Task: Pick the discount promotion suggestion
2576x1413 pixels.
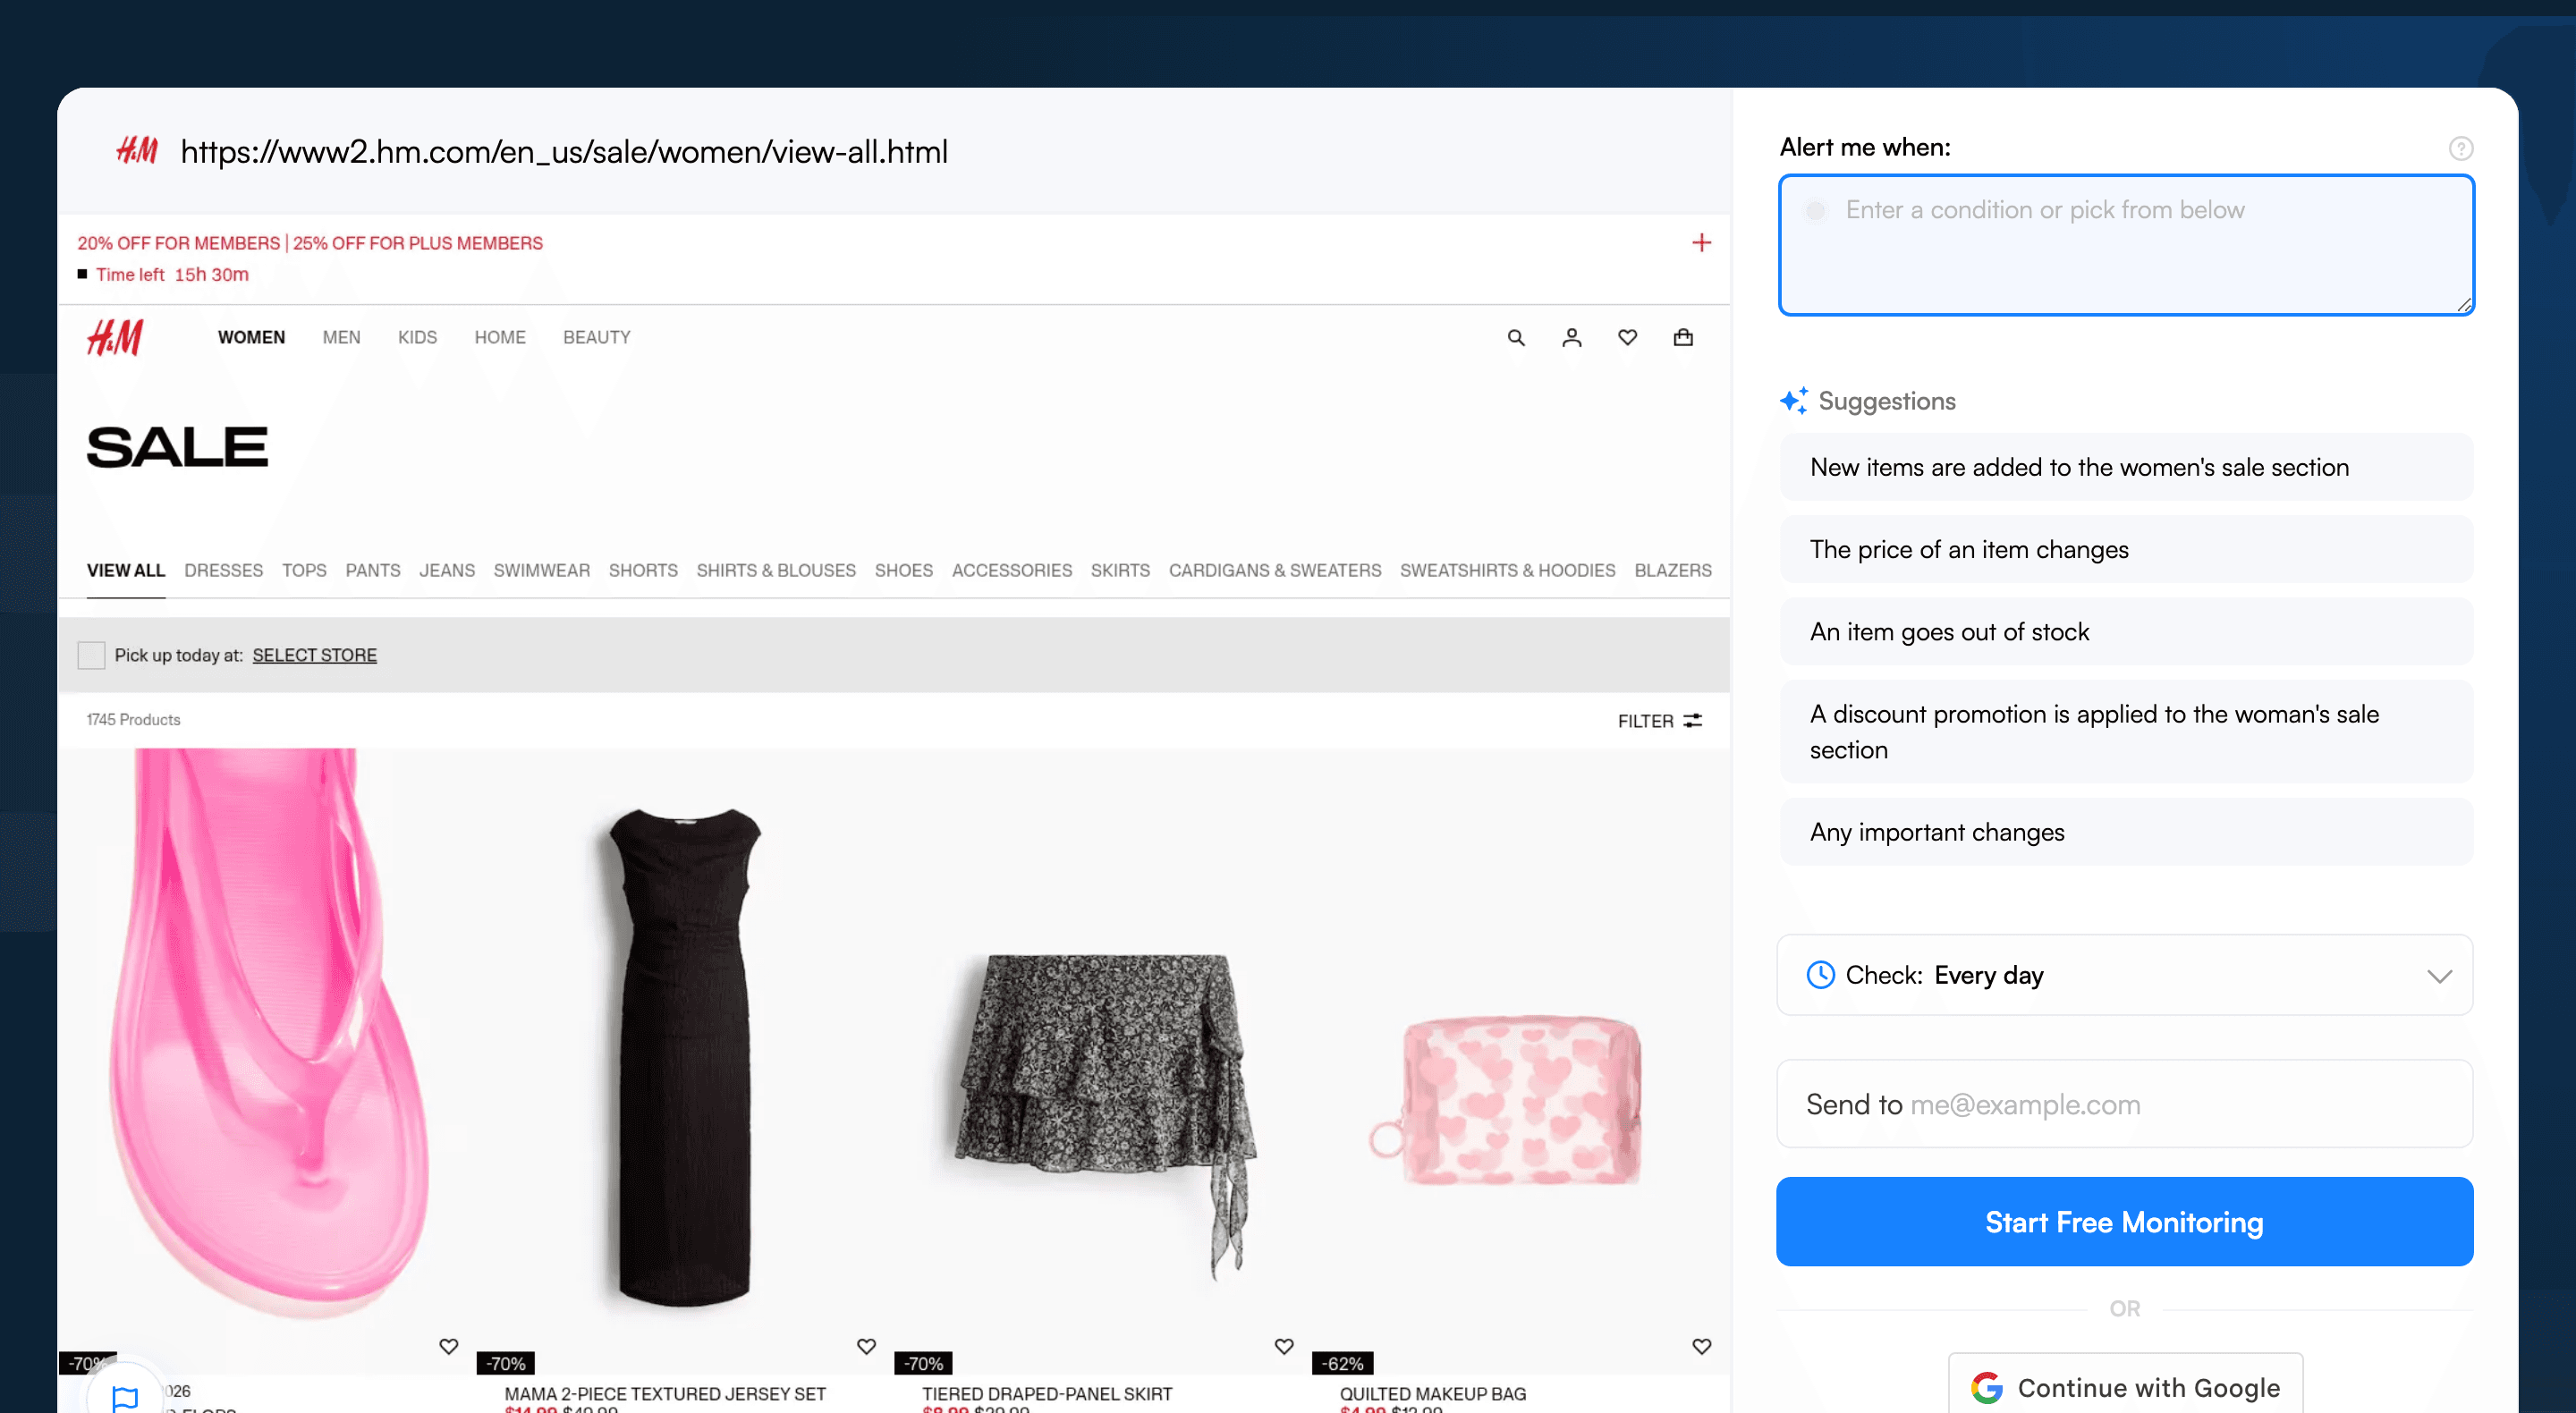Action: 2125,732
